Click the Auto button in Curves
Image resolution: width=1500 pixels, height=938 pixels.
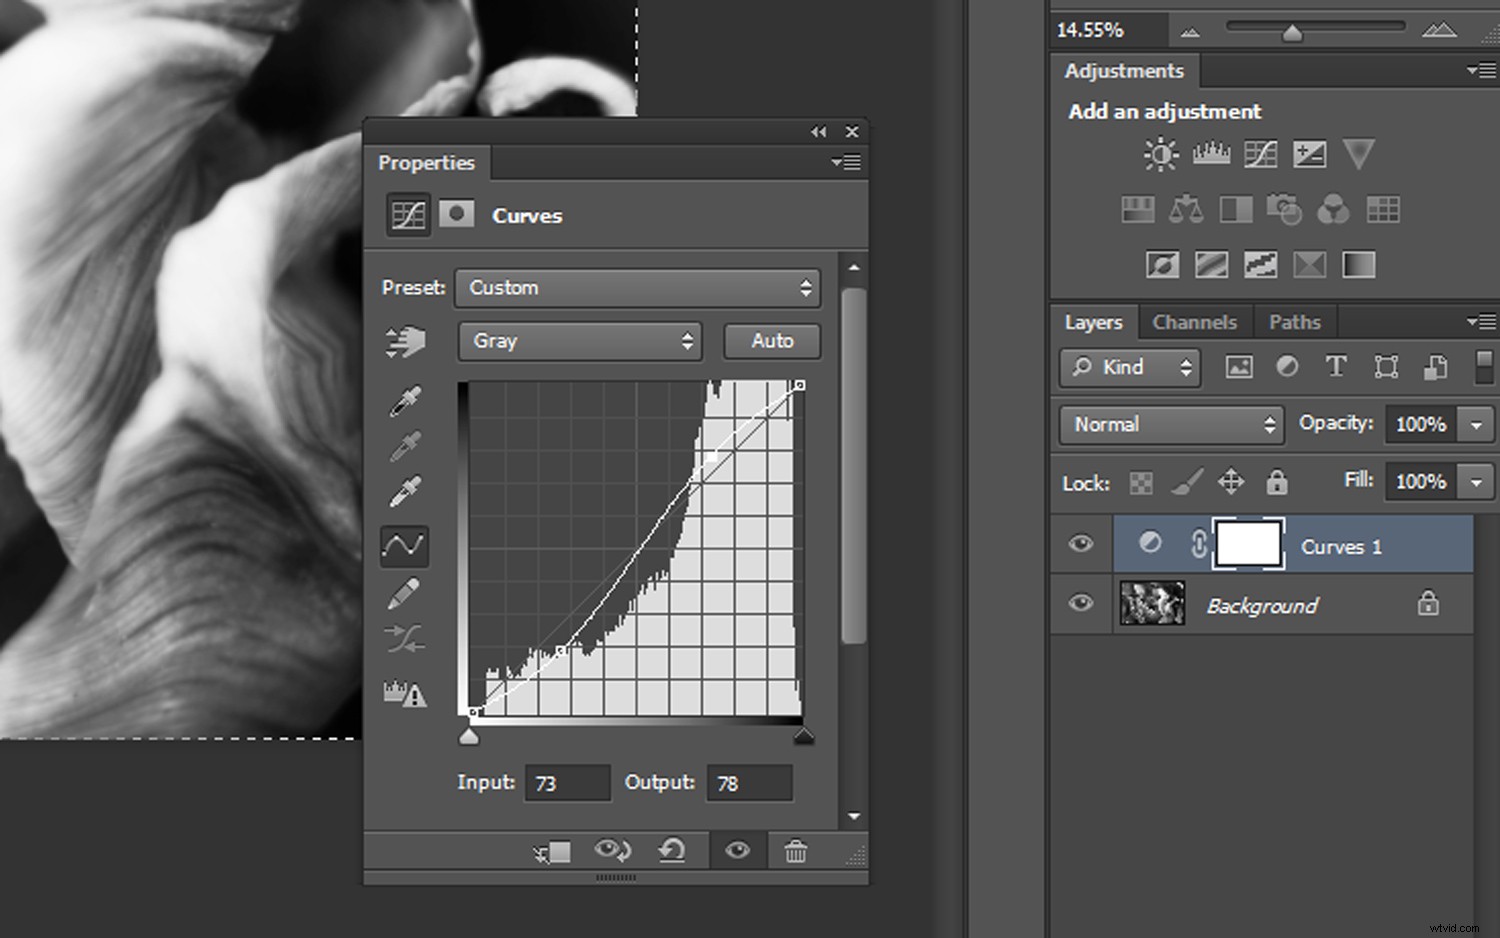click(771, 341)
